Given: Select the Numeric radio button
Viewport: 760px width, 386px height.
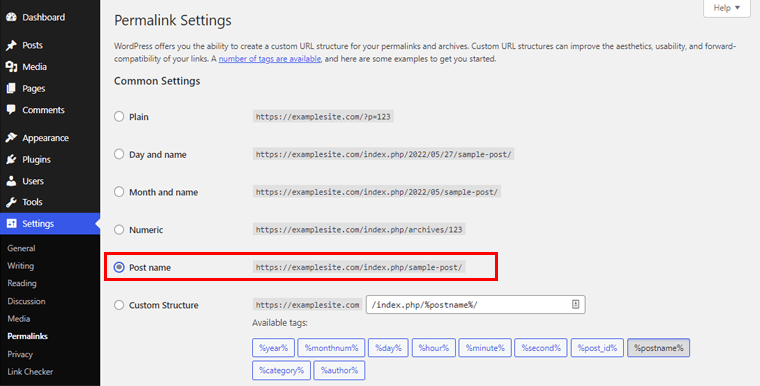Looking at the screenshot, I should 119,229.
